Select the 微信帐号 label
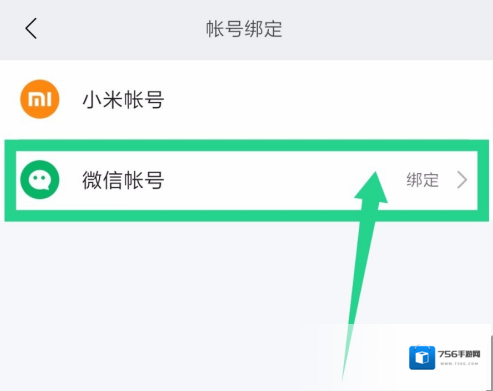This screenshot has width=493, height=391. (123, 180)
